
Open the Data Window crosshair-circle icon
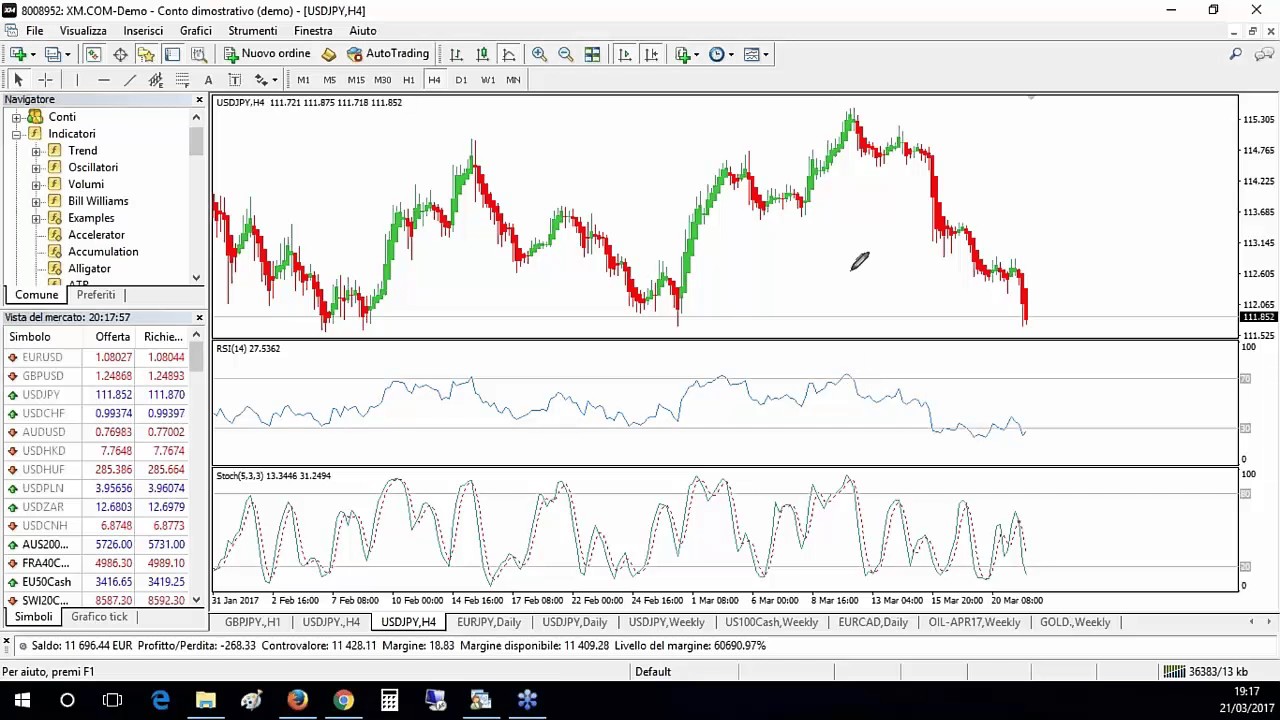click(120, 54)
